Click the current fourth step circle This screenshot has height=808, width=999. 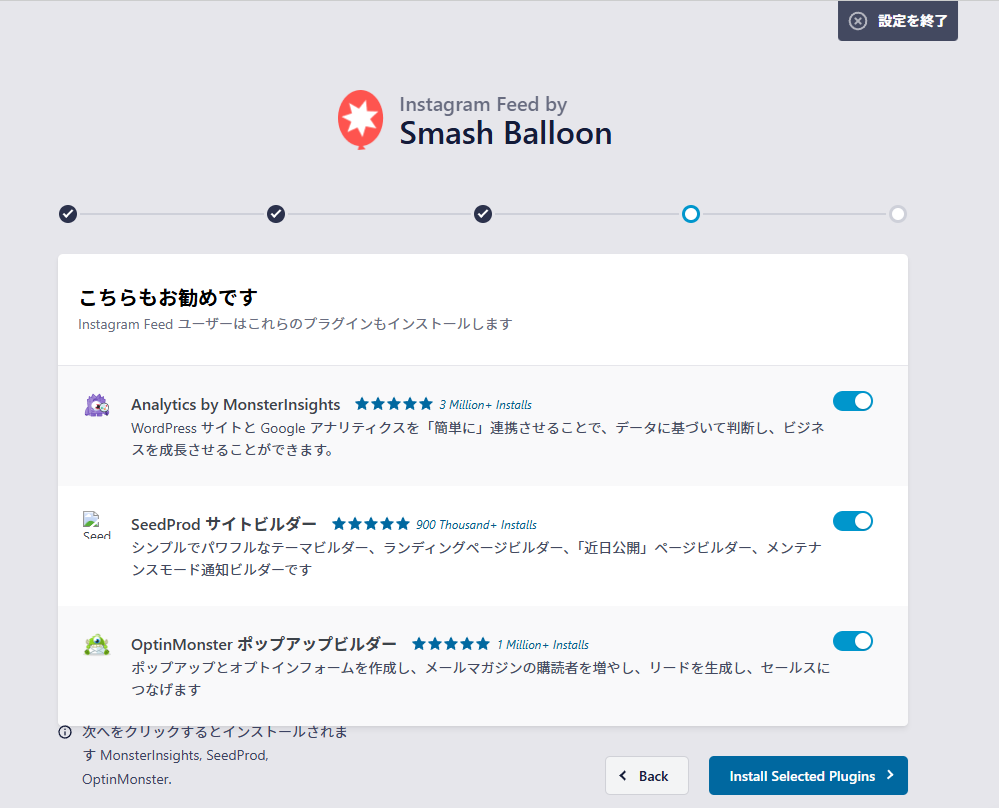tap(691, 214)
